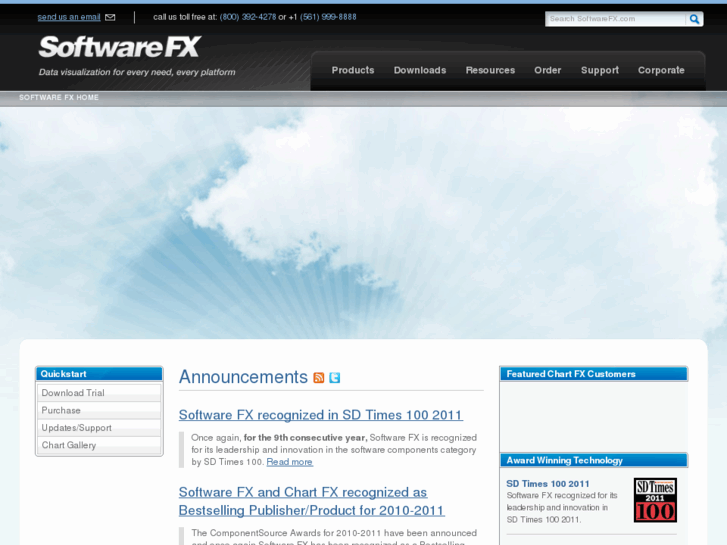The image size is (727, 545).
Task: Open the Twitter bird icon
Action: pyautogui.click(x=334, y=378)
